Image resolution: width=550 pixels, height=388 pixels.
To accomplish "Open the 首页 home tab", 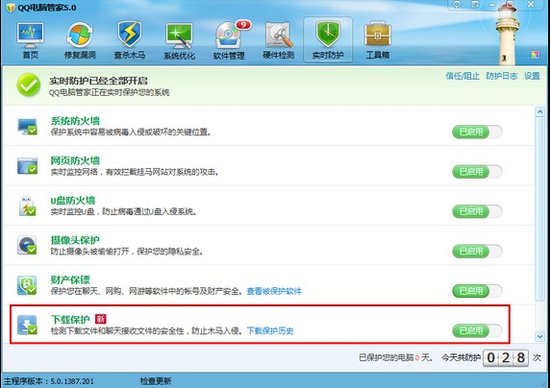I will (30, 41).
